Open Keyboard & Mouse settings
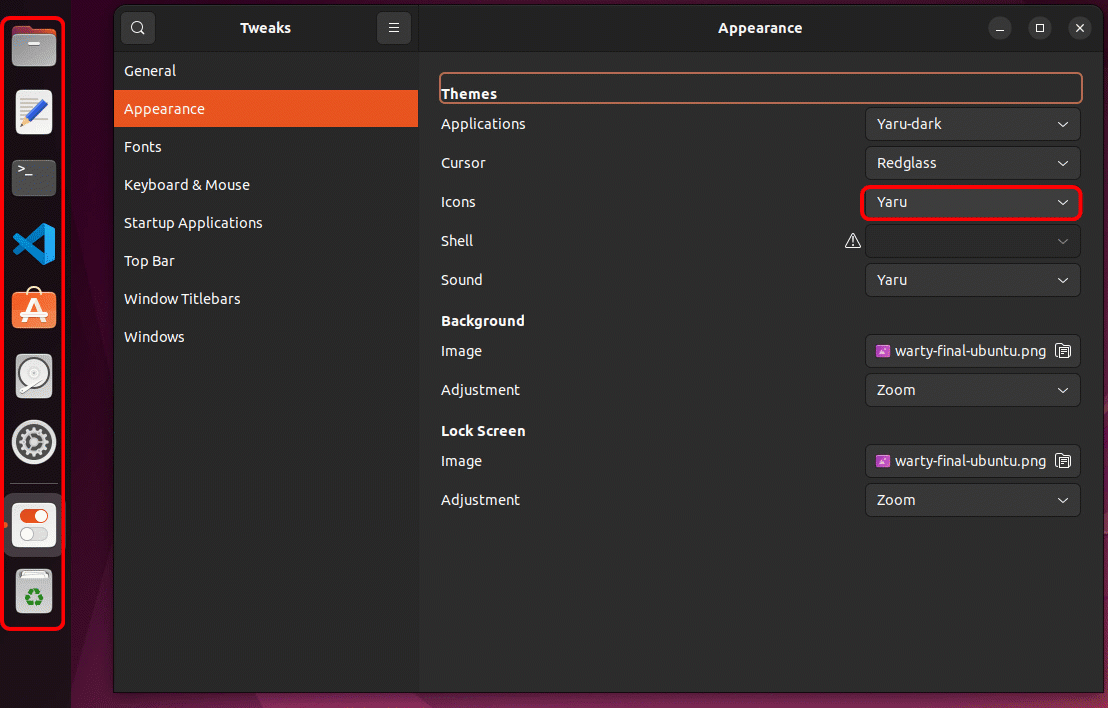 click(266, 185)
